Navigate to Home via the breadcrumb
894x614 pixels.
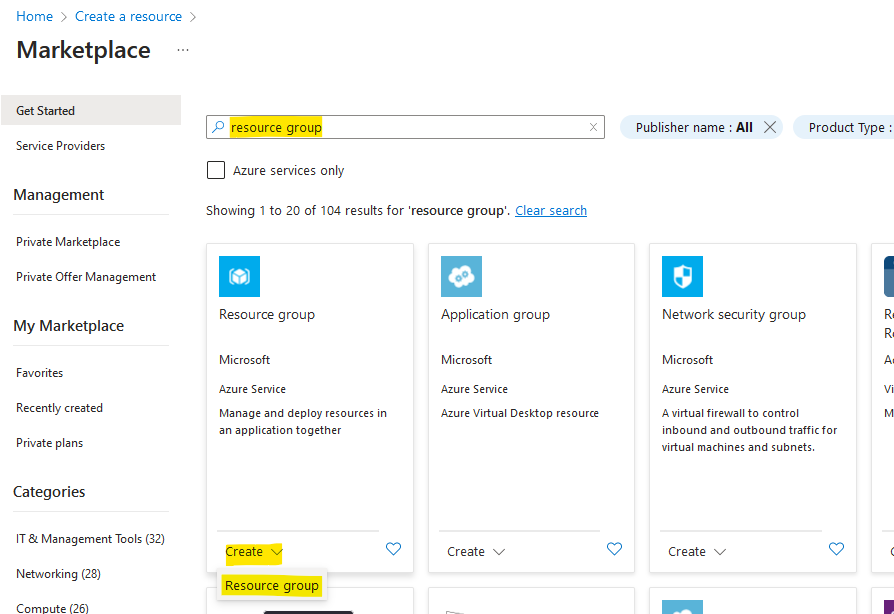34,16
